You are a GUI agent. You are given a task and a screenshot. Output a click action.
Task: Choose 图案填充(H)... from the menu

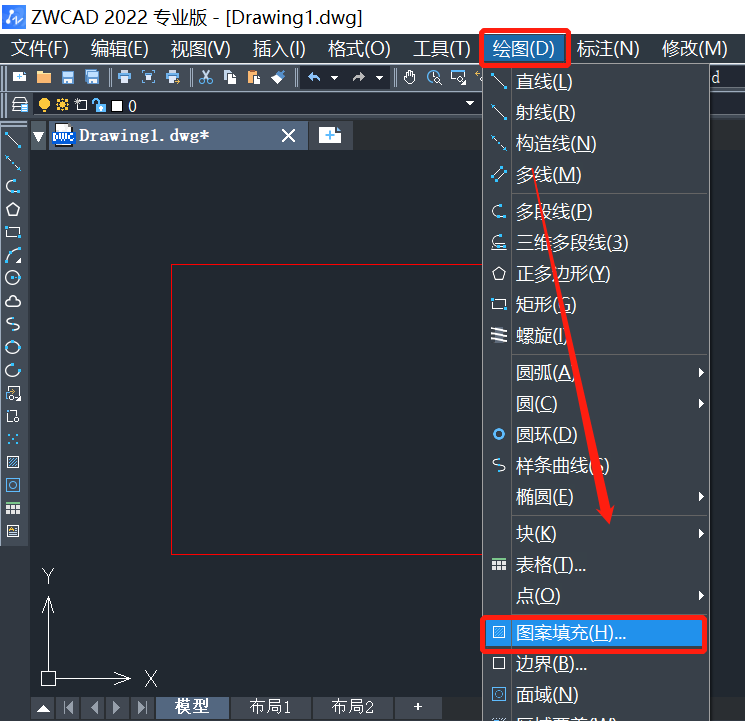click(x=594, y=633)
